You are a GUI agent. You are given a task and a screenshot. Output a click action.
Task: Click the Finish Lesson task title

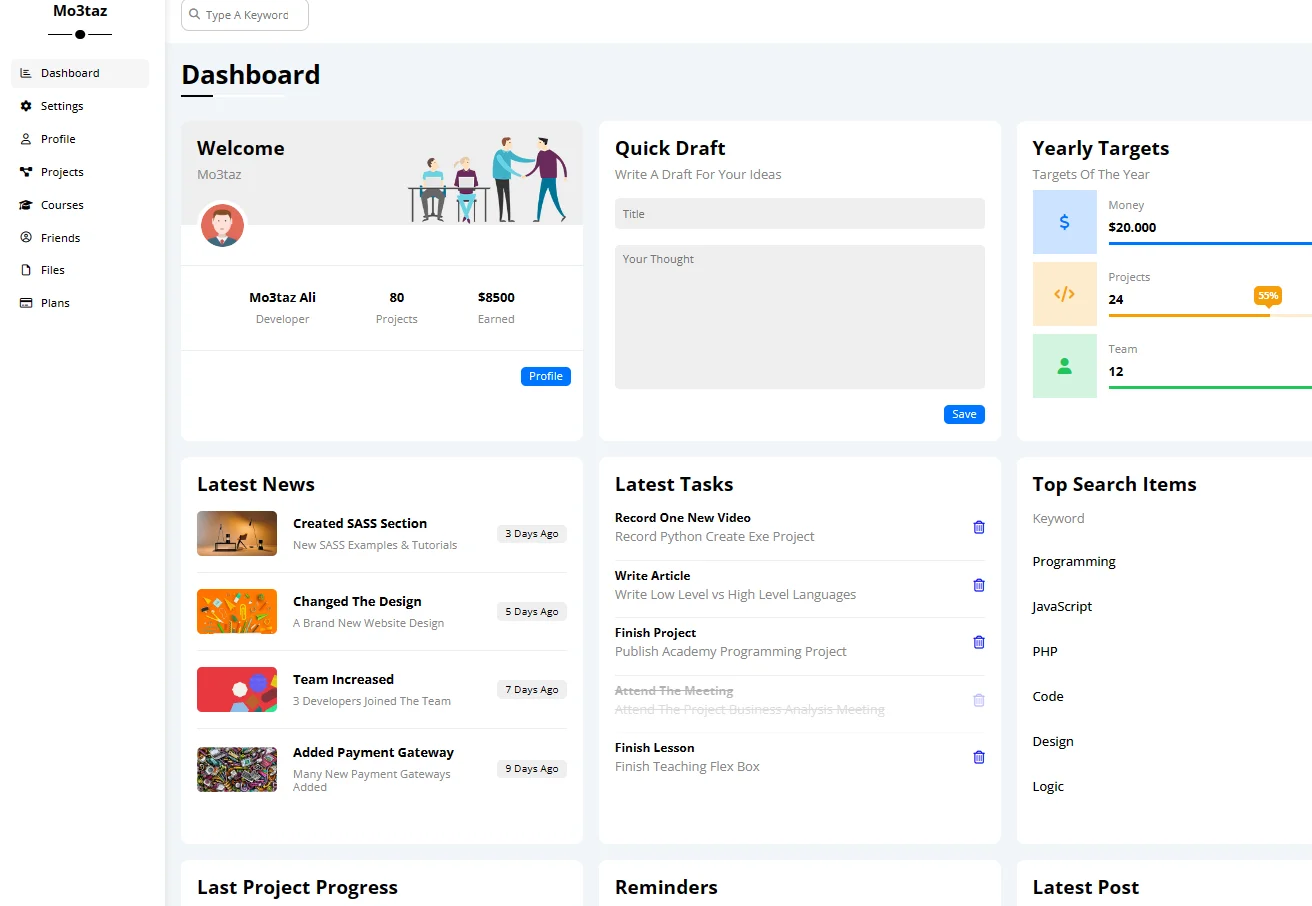[x=654, y=748]
